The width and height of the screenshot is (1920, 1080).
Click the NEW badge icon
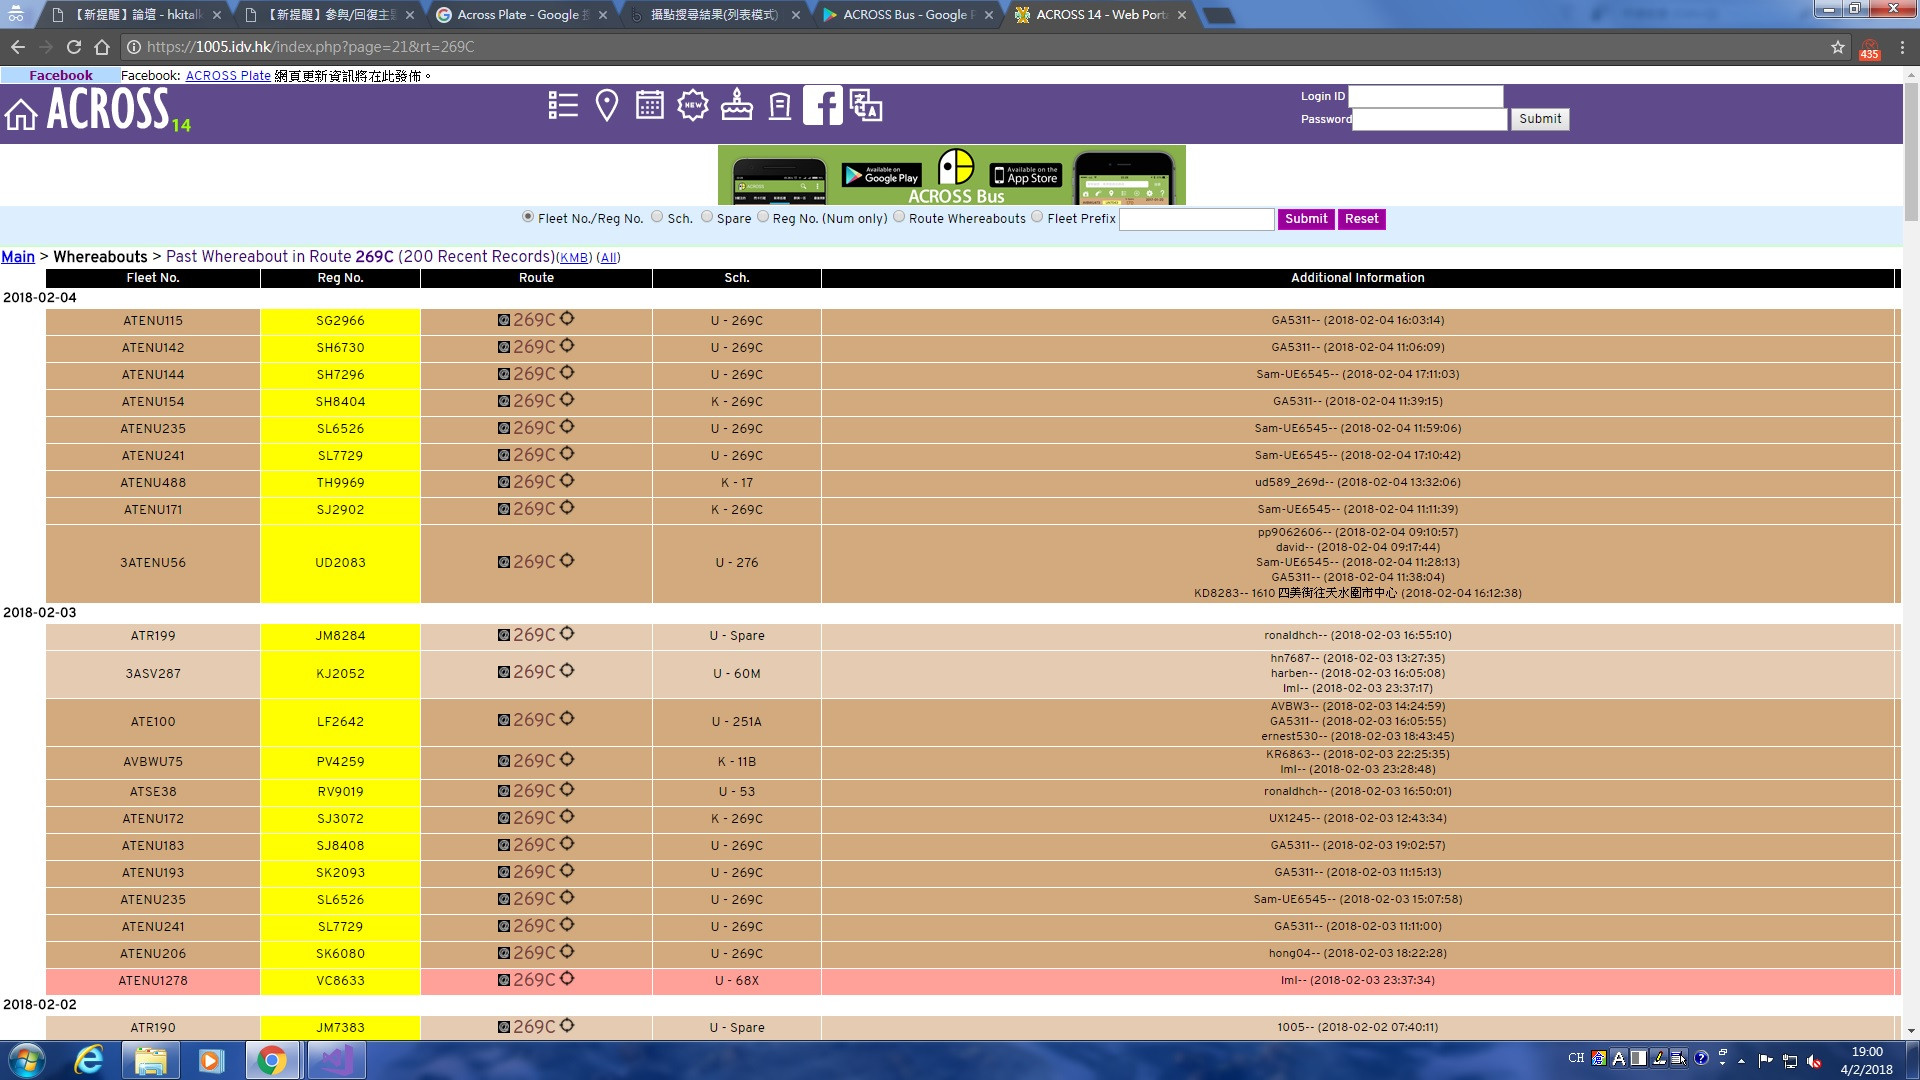pyautogui.click(x=693, y=105)
